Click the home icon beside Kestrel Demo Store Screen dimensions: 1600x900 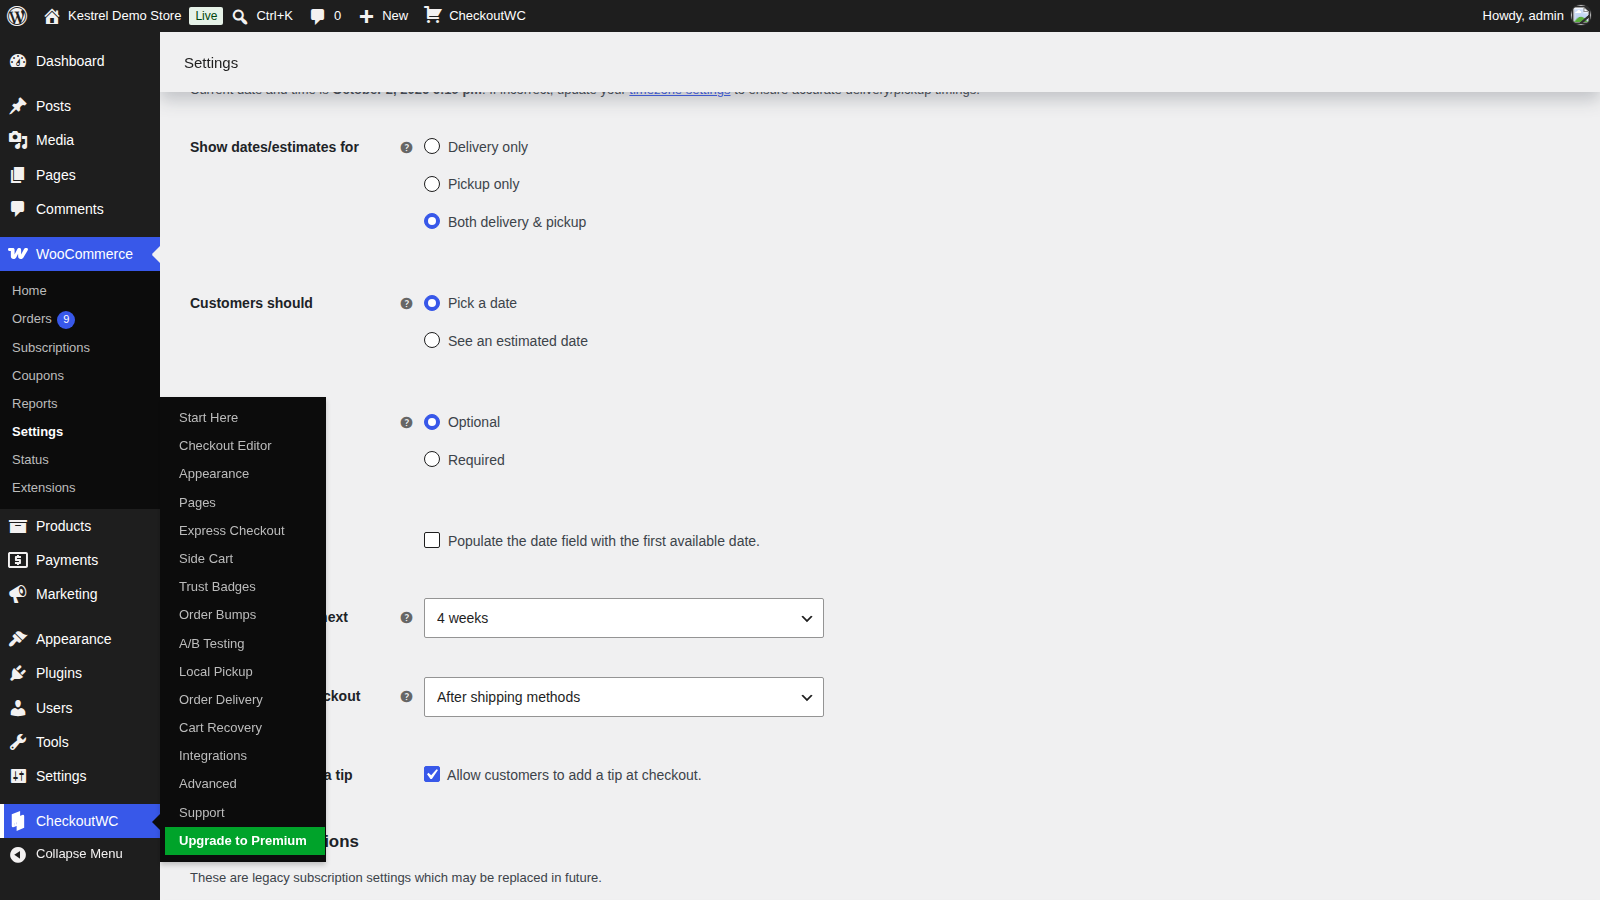[52, 16]
